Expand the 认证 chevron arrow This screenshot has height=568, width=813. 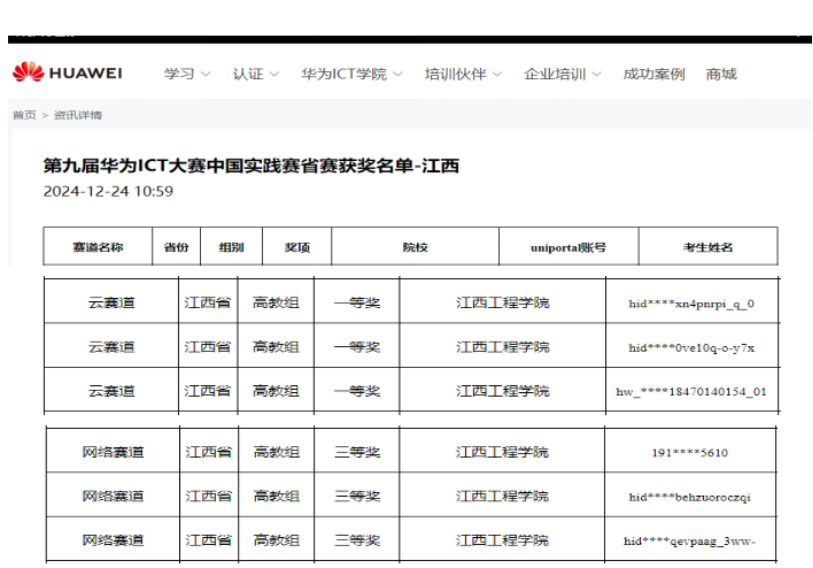(274, 74)
